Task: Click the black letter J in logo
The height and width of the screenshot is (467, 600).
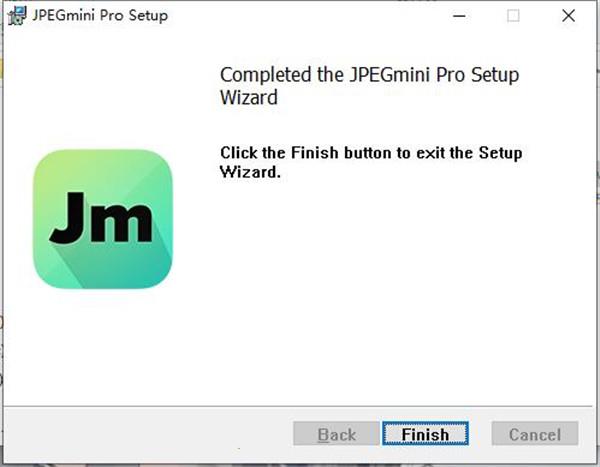Action: pos(67,218)
